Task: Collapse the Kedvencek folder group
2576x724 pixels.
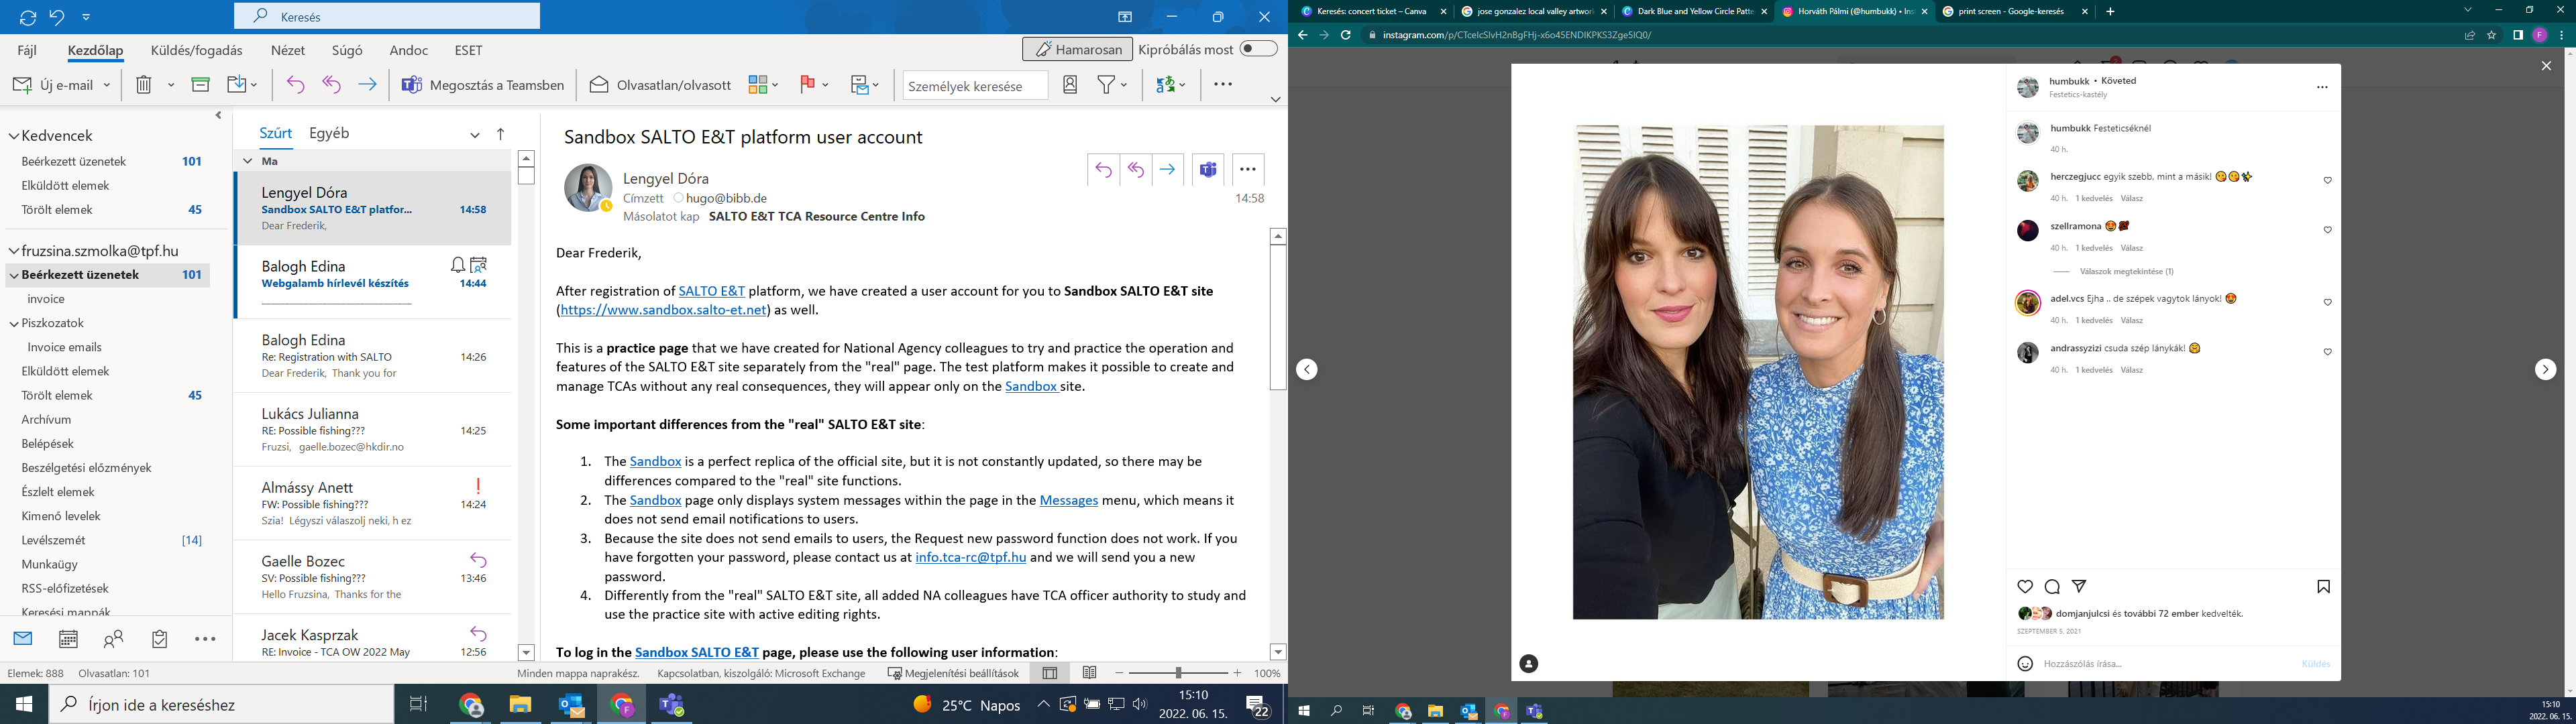Action: pos(14,136)
